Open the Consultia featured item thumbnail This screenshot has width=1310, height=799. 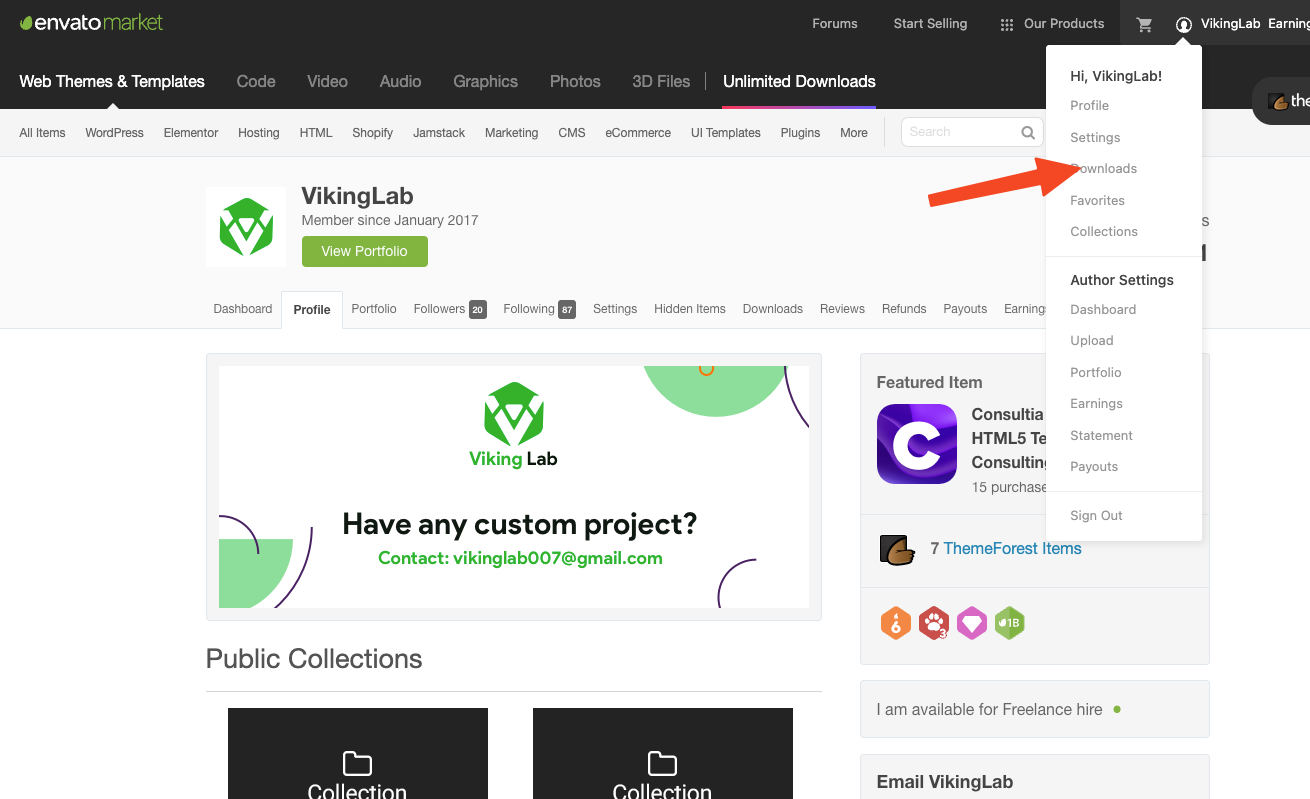pos(917,444)
